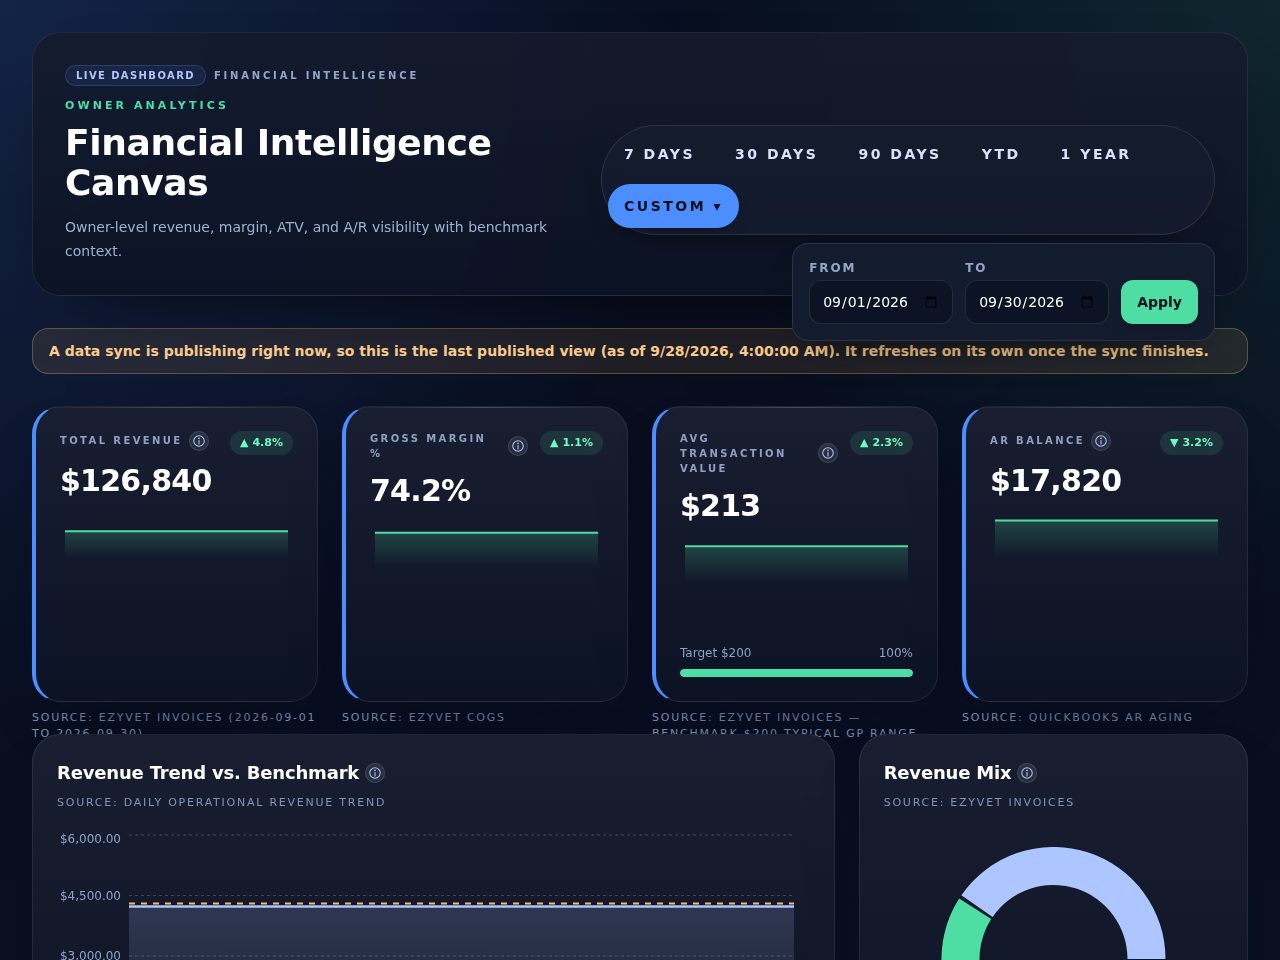Focus the From date field 09/01/2026
This screenshot has width=1280, height=960.
881,302
